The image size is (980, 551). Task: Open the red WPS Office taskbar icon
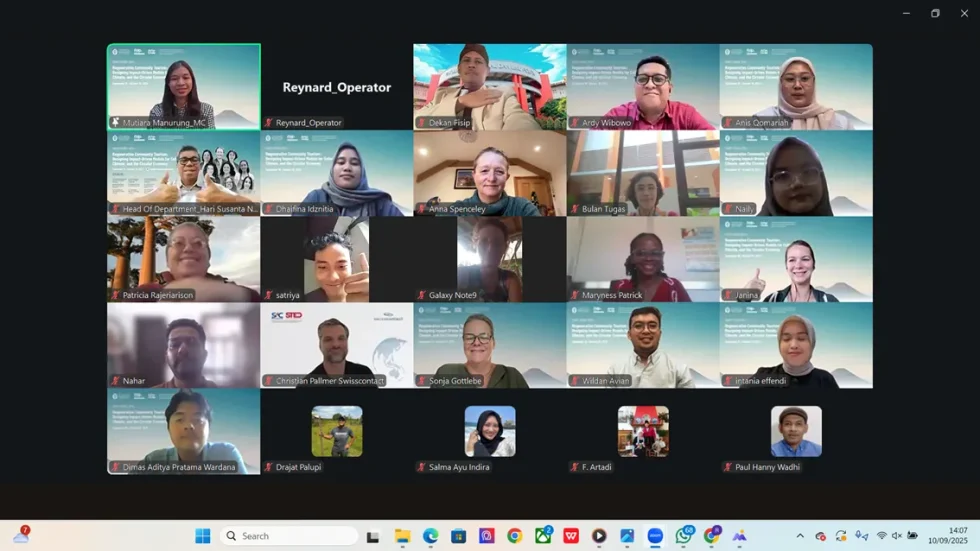571,536
